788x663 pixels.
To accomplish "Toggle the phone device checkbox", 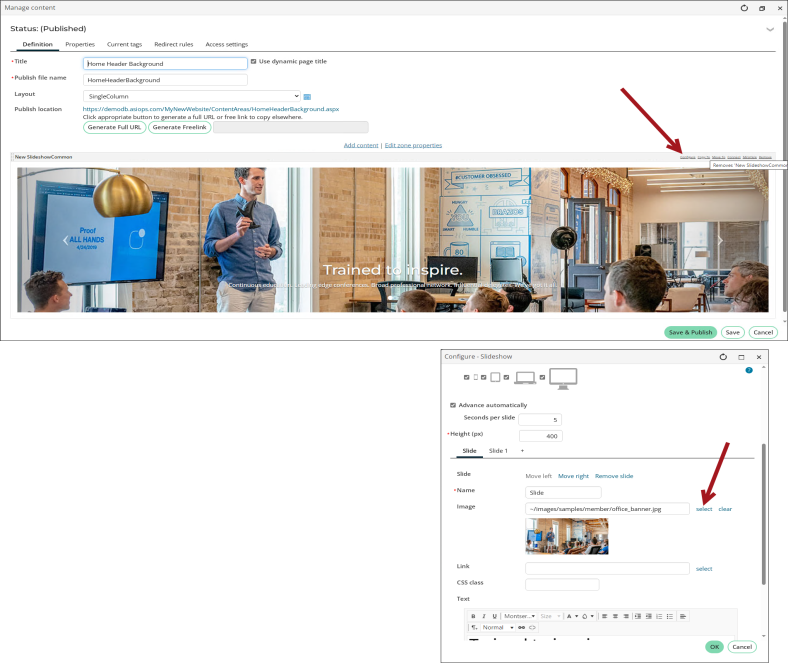I will coord(466,377).
